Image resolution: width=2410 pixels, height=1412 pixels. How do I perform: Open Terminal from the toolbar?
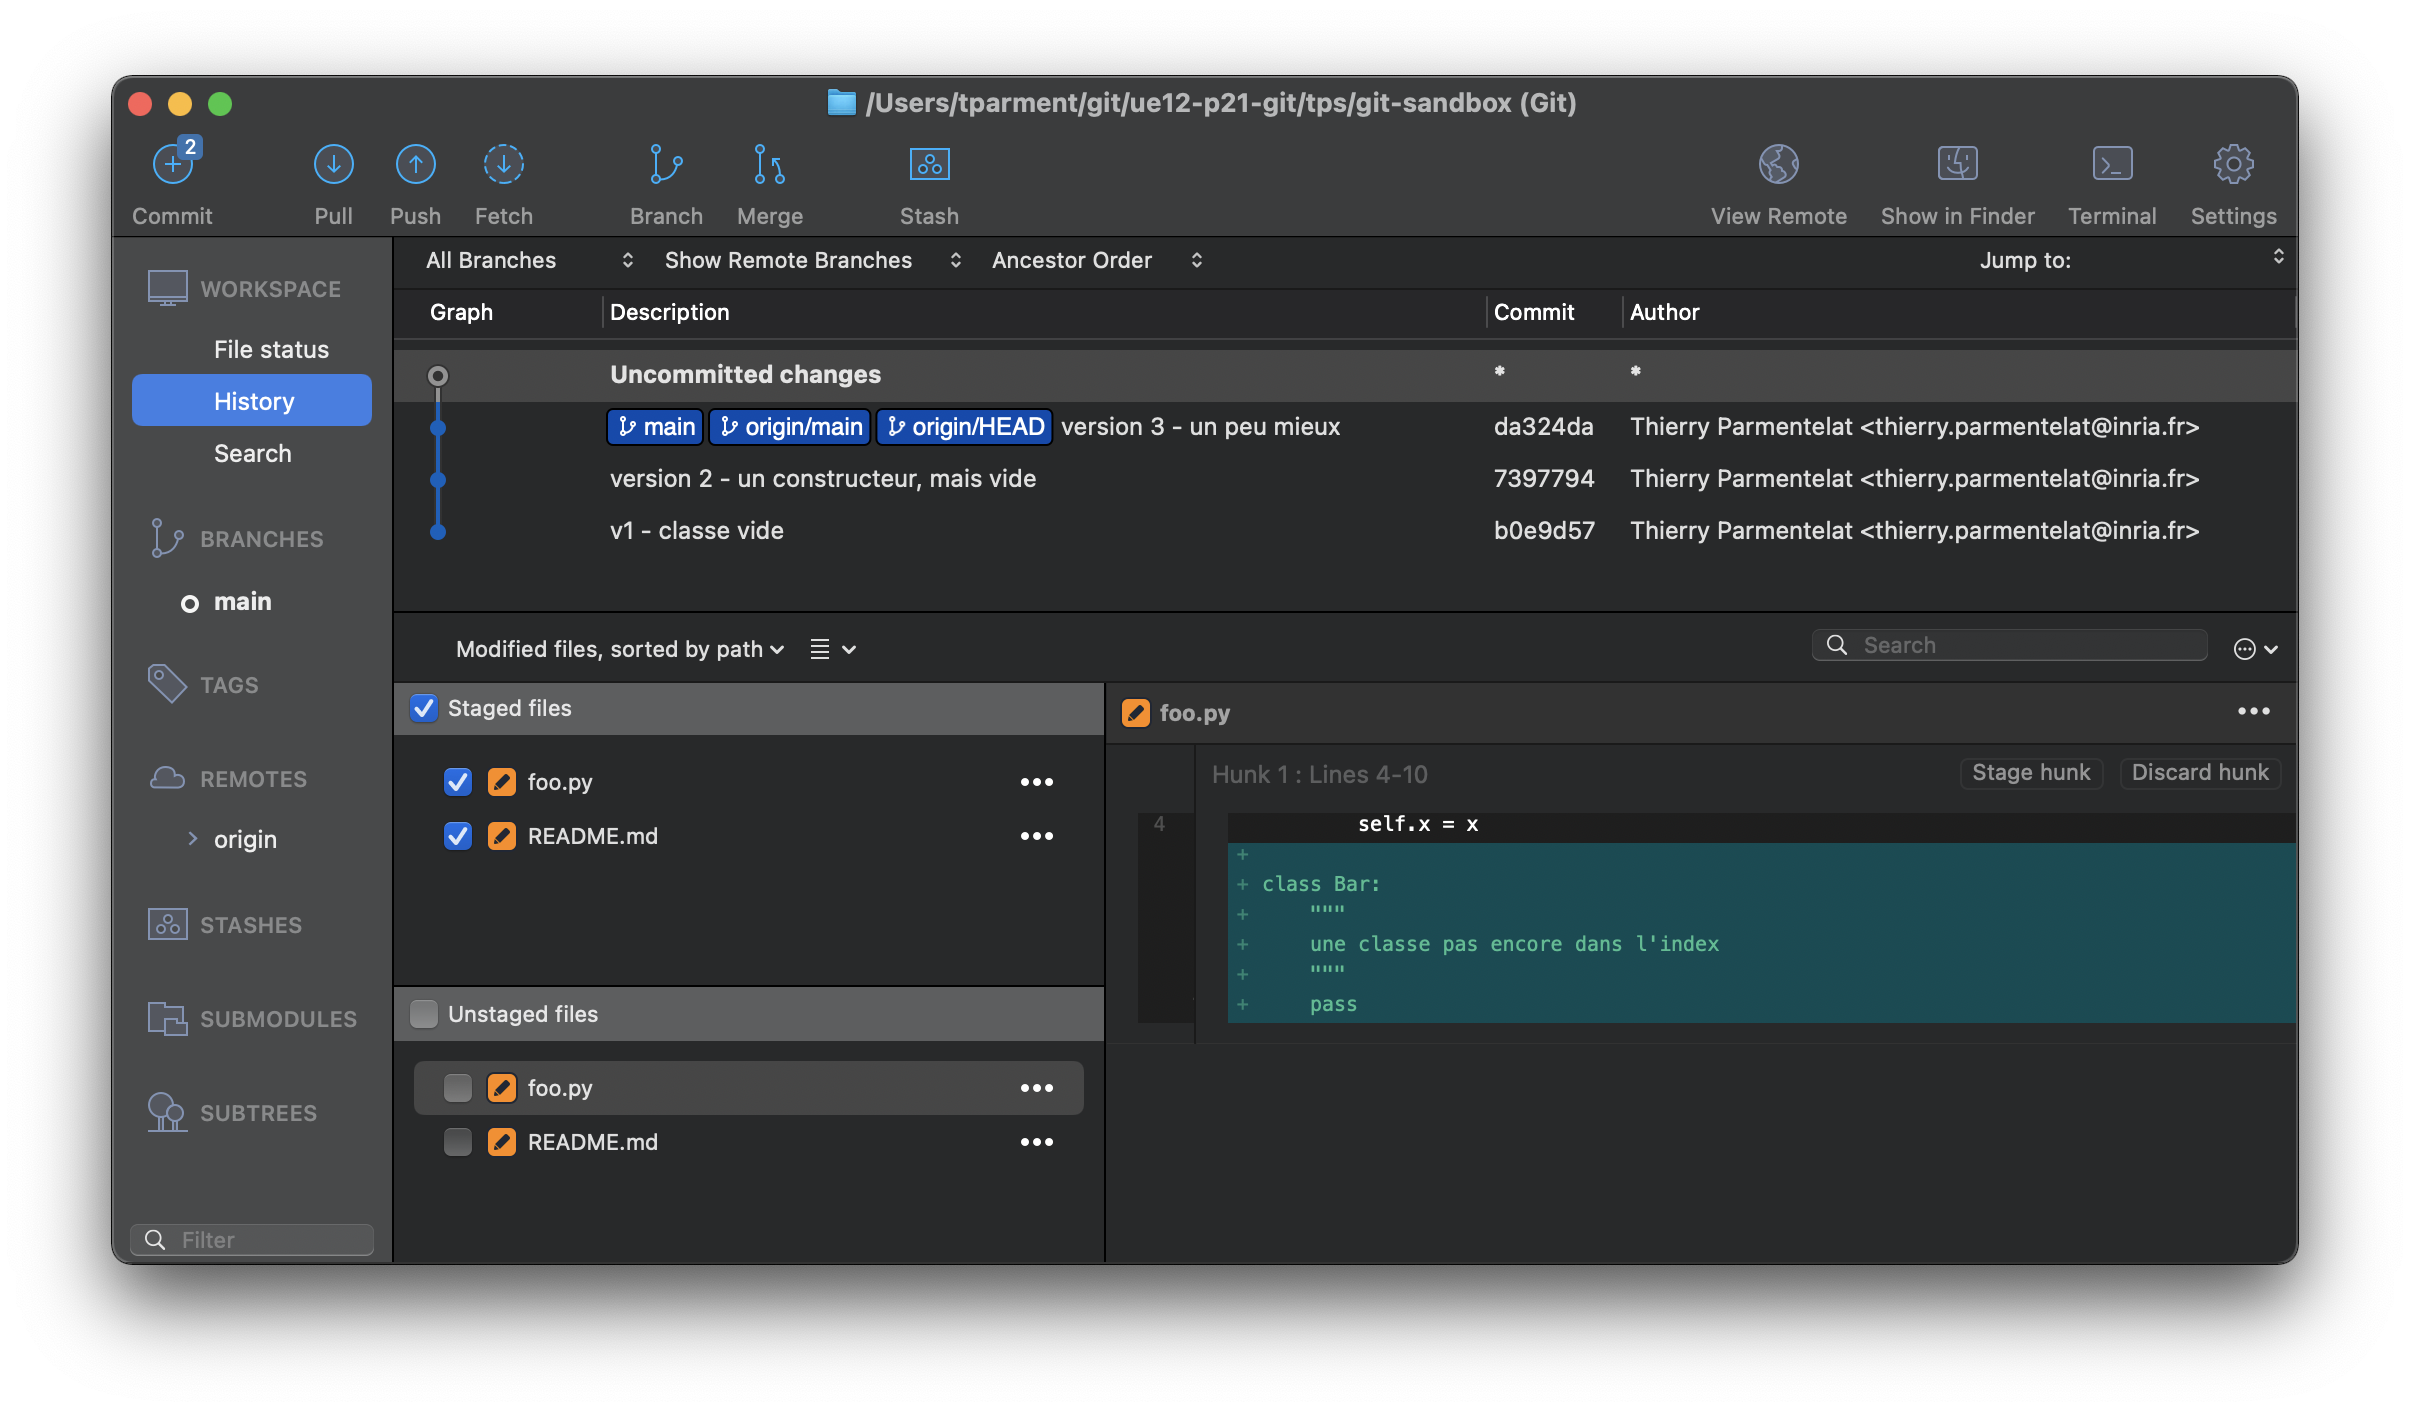click(x=2111, y=165)
